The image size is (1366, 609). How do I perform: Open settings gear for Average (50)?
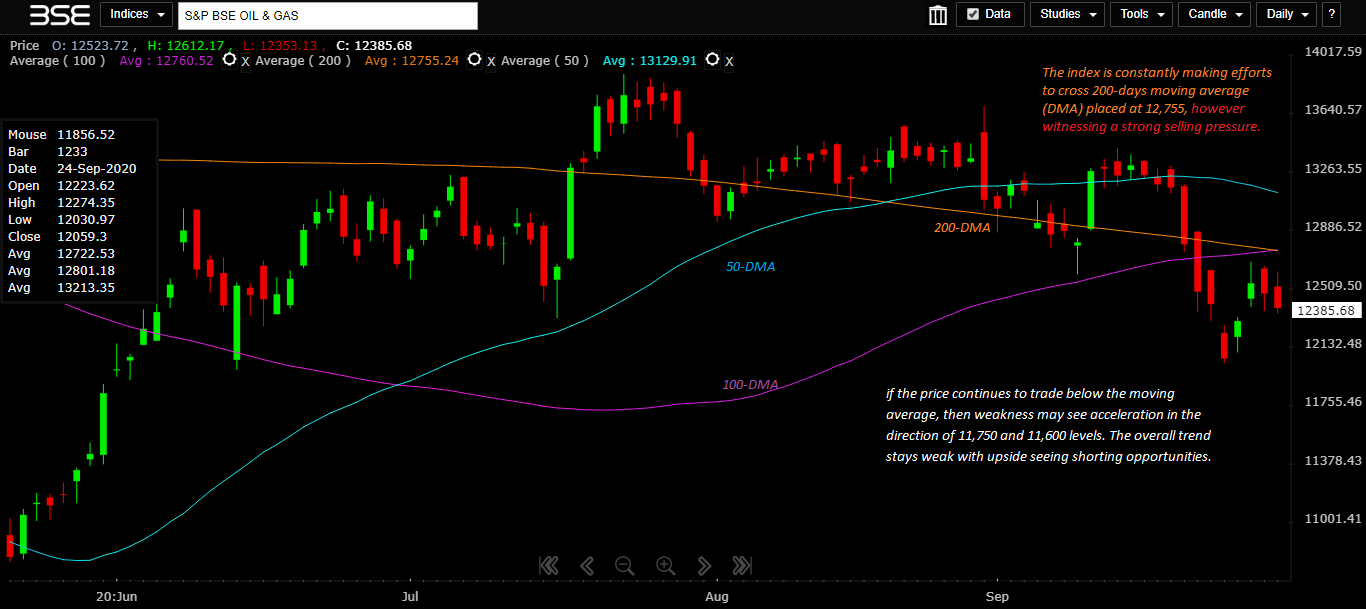pos(712,60)
